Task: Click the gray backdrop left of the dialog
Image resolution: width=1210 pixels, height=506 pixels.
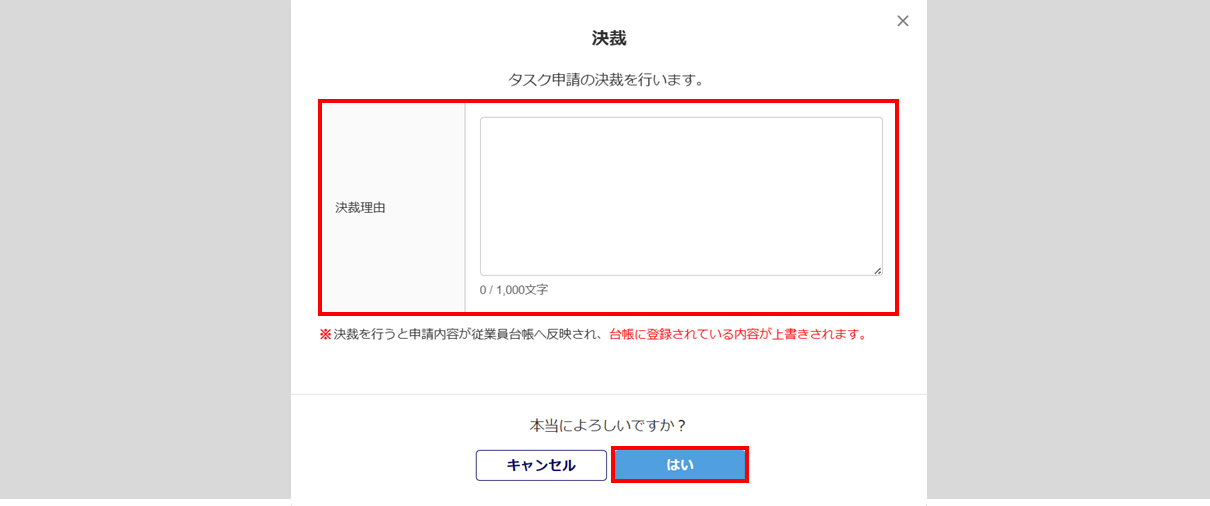Action: click(145, 250)
